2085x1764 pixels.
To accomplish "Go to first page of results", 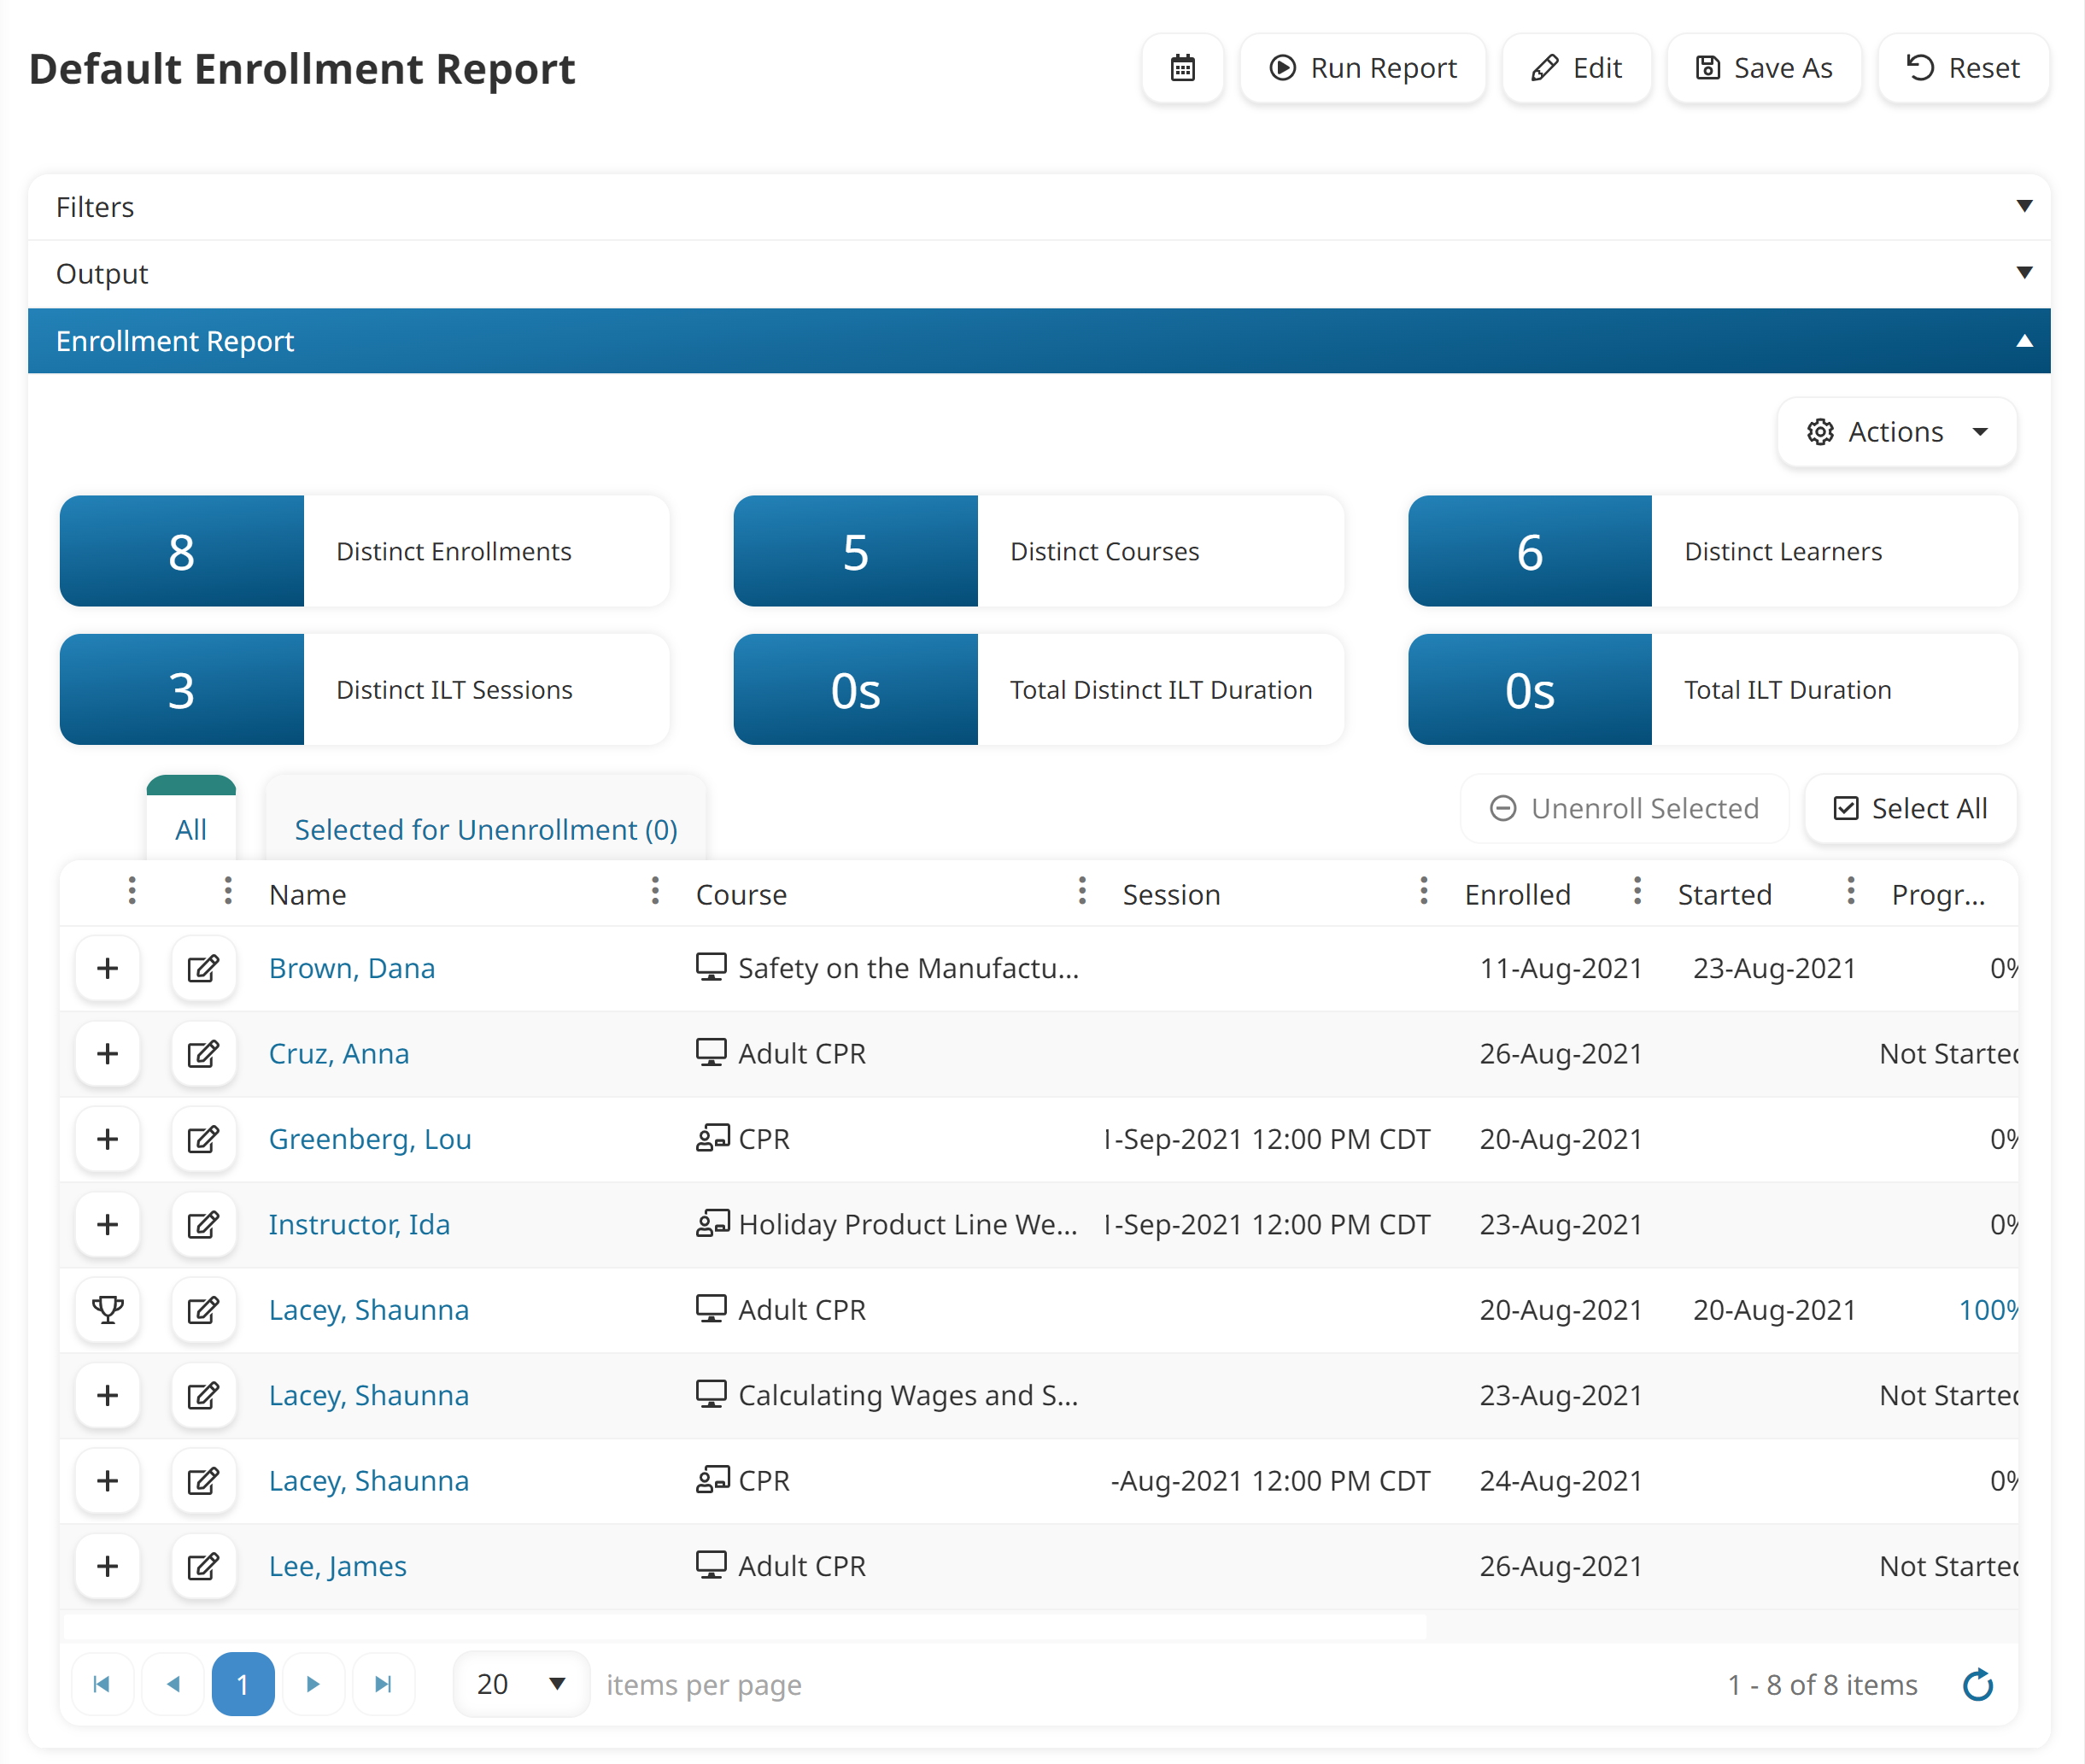I will pos(102,1684).
